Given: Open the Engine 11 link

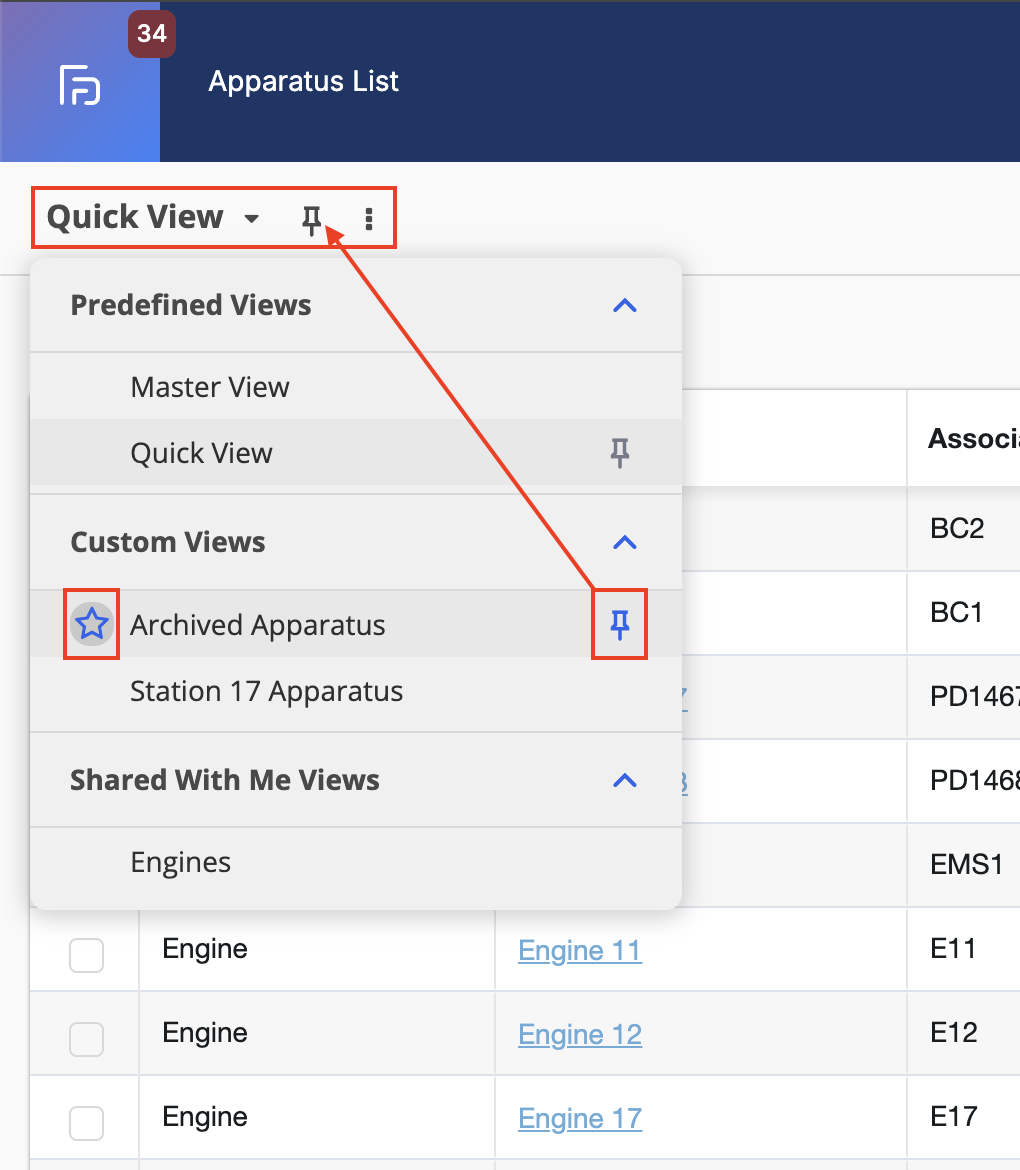Looking at the screenshot, I should tap(580, 951).
